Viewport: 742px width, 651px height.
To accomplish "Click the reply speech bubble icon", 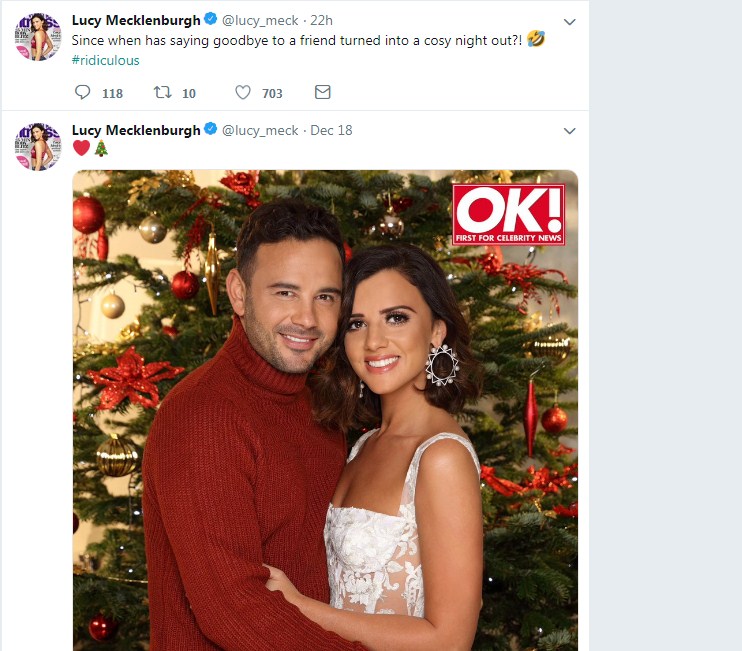I will 82,92.
